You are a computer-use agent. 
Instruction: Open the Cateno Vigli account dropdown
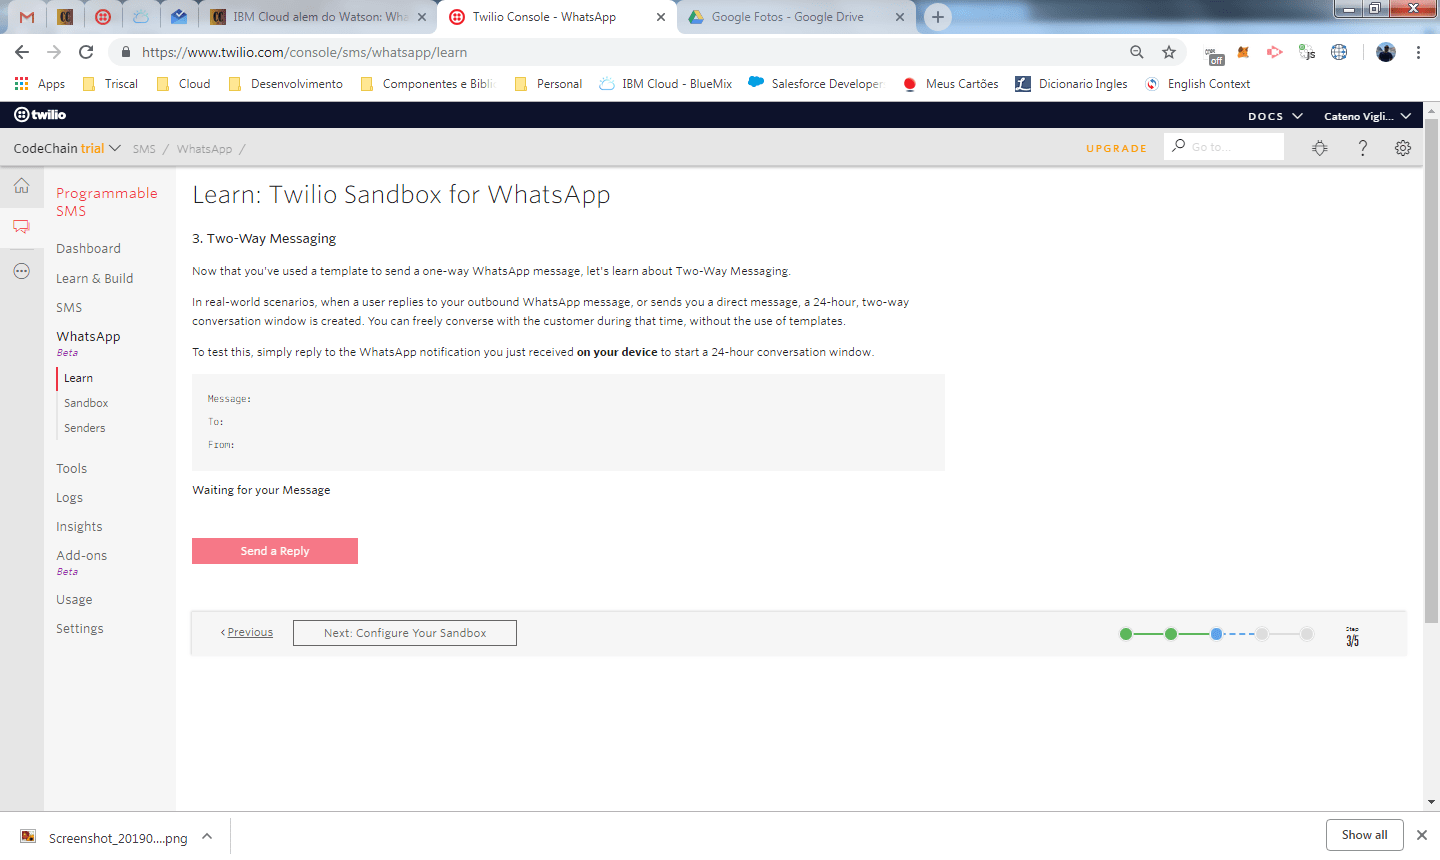click(1367, 116)
